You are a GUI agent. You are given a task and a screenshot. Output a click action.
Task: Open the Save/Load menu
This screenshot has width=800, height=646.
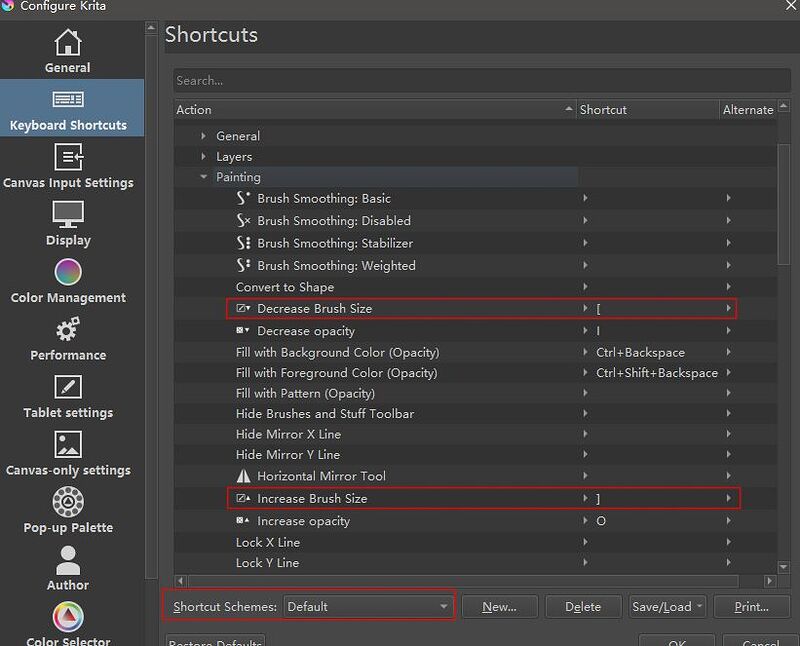click(668, 605)
